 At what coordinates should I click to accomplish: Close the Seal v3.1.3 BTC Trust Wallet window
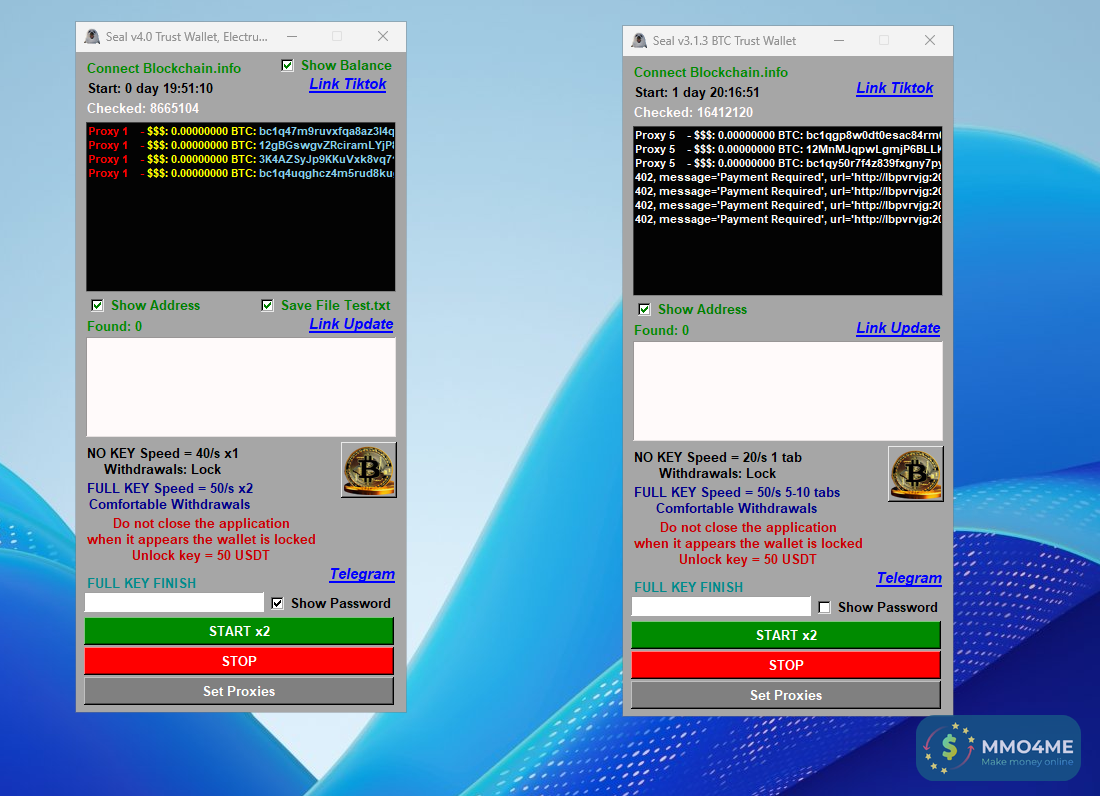point(930,41)
